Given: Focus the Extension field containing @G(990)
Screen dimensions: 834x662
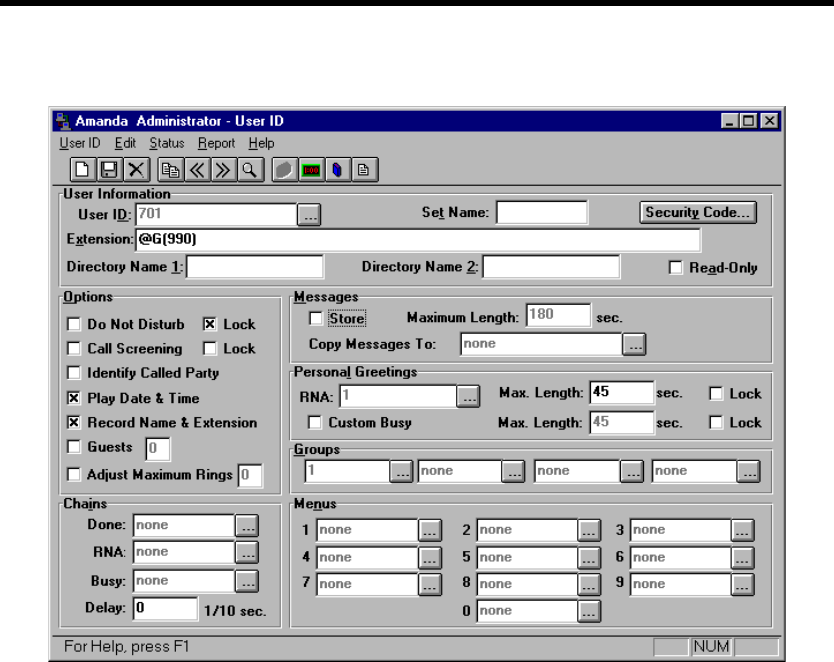Looking at the screenshot, I should click(x=418, y=239).
